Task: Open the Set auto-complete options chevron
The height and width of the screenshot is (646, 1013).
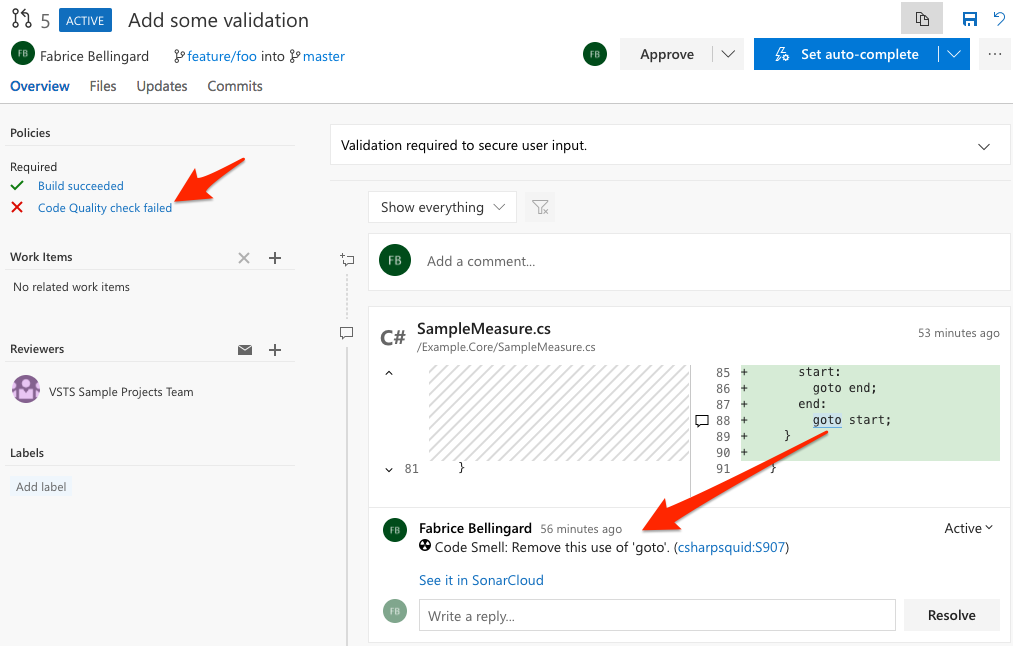Action: [953, 54]
